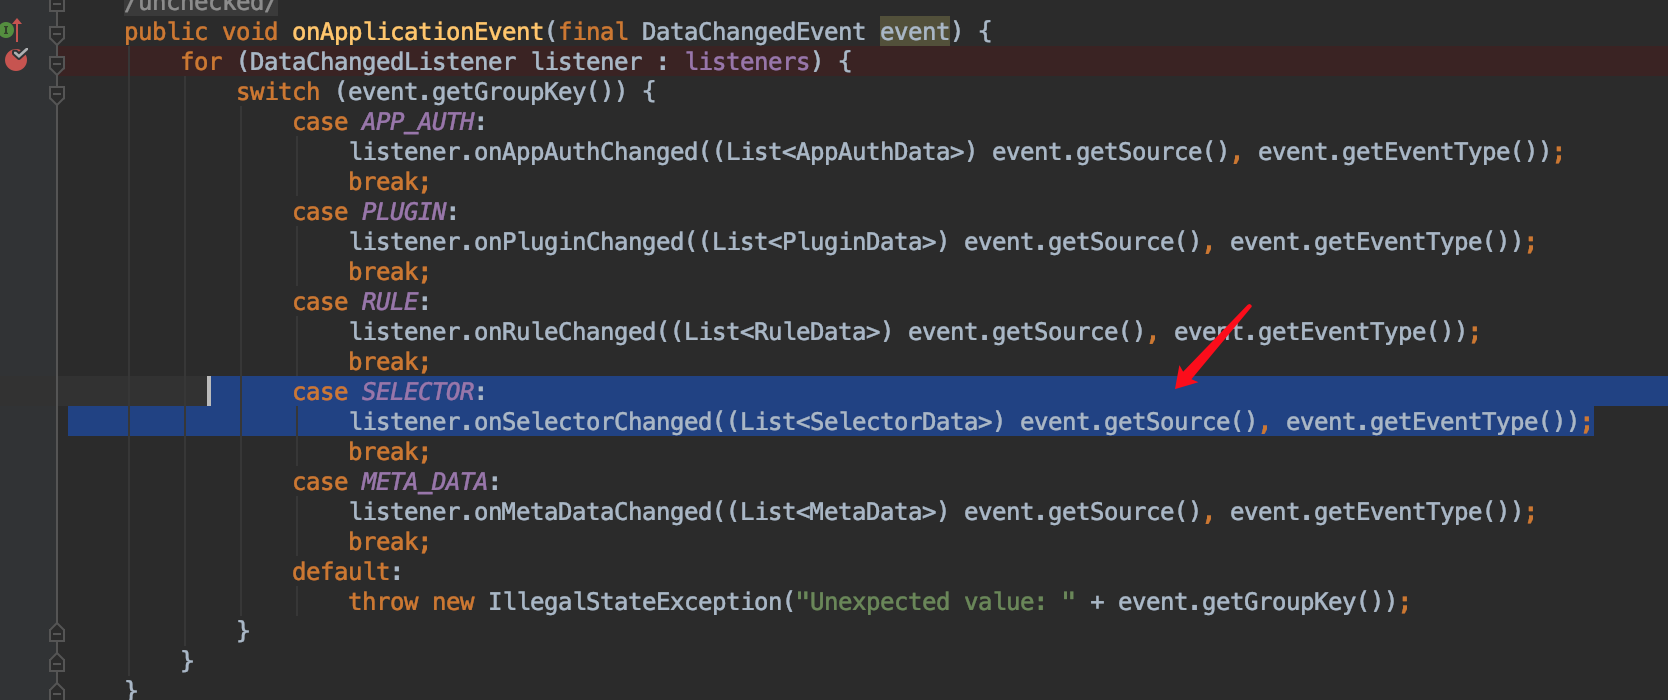Collapse the onApplicationEvent method fold marker
The image size is (1668, 700).
coord(57,33)
